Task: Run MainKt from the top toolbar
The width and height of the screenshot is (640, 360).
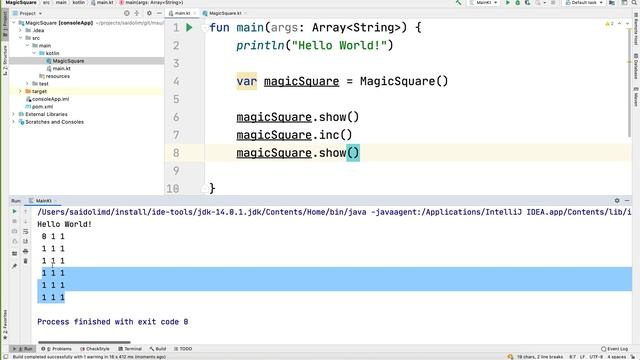Action: pos(508,2)
